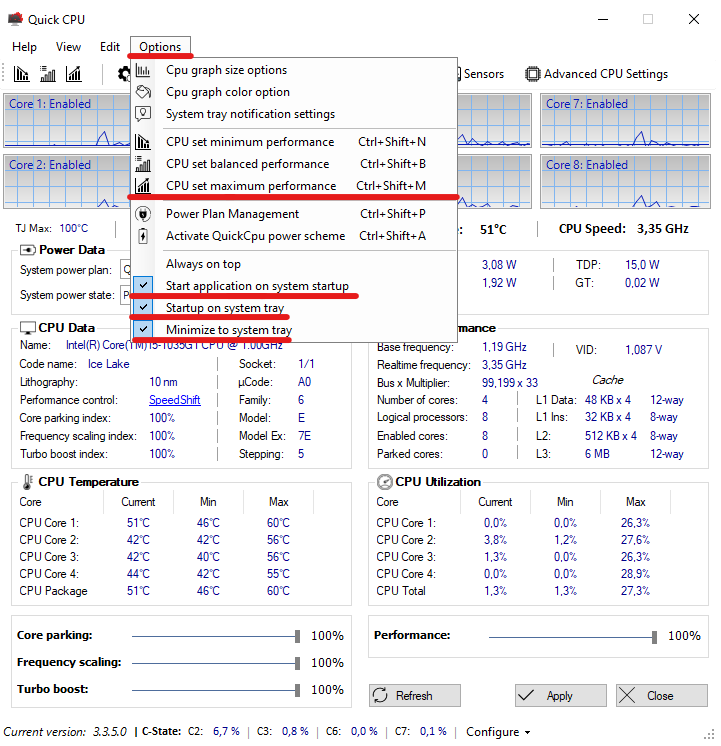The width and height of the screenshot is (721, 746).
Task: Follow the SpeedShift link
Action: (x=175, y=400)
